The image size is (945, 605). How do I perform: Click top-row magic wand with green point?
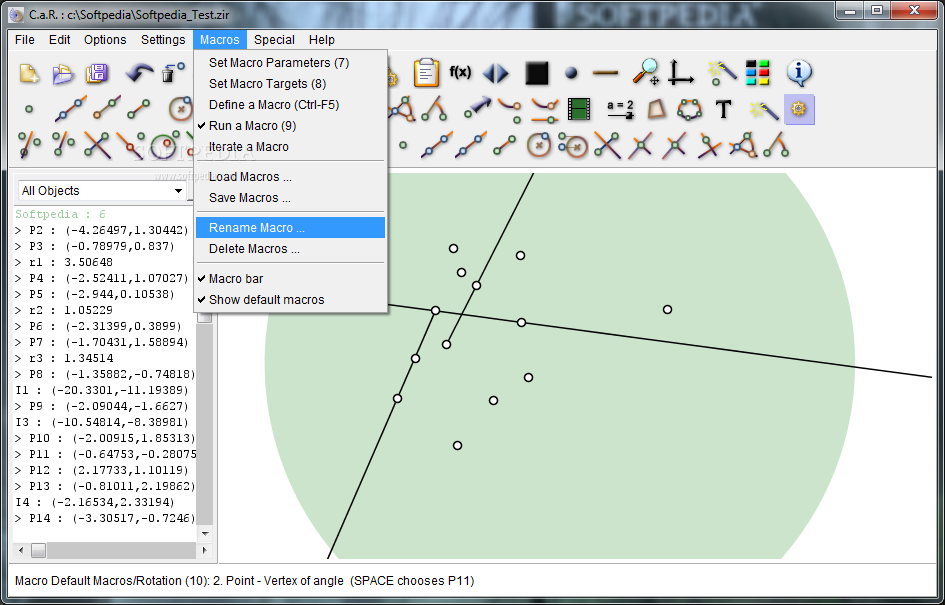[x=722, y=72]
